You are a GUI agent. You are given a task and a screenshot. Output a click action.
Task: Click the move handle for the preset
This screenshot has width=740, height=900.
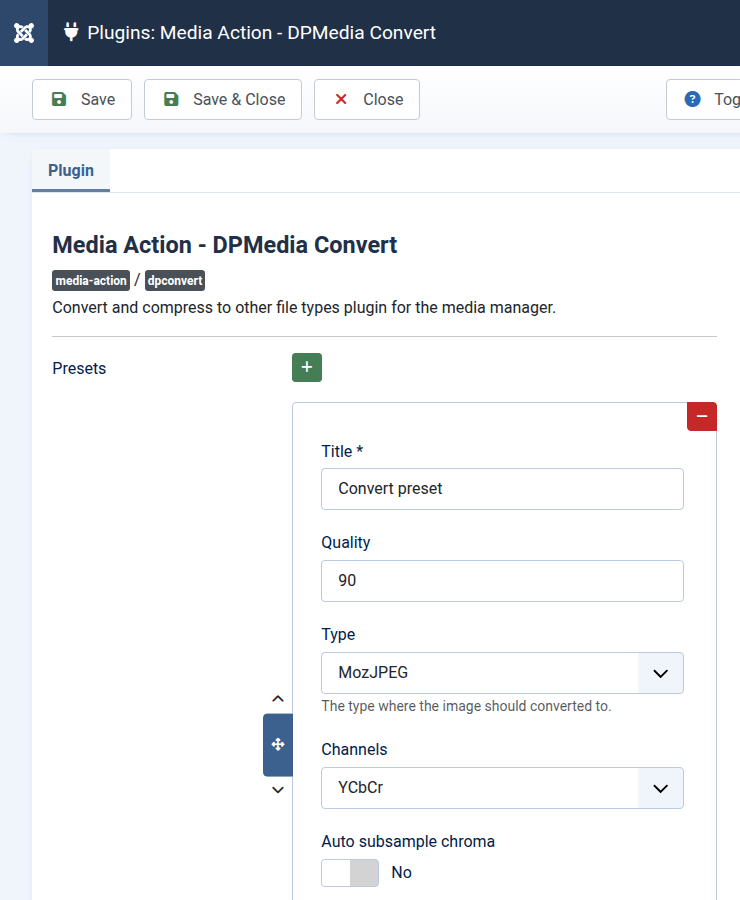[278, 745]
